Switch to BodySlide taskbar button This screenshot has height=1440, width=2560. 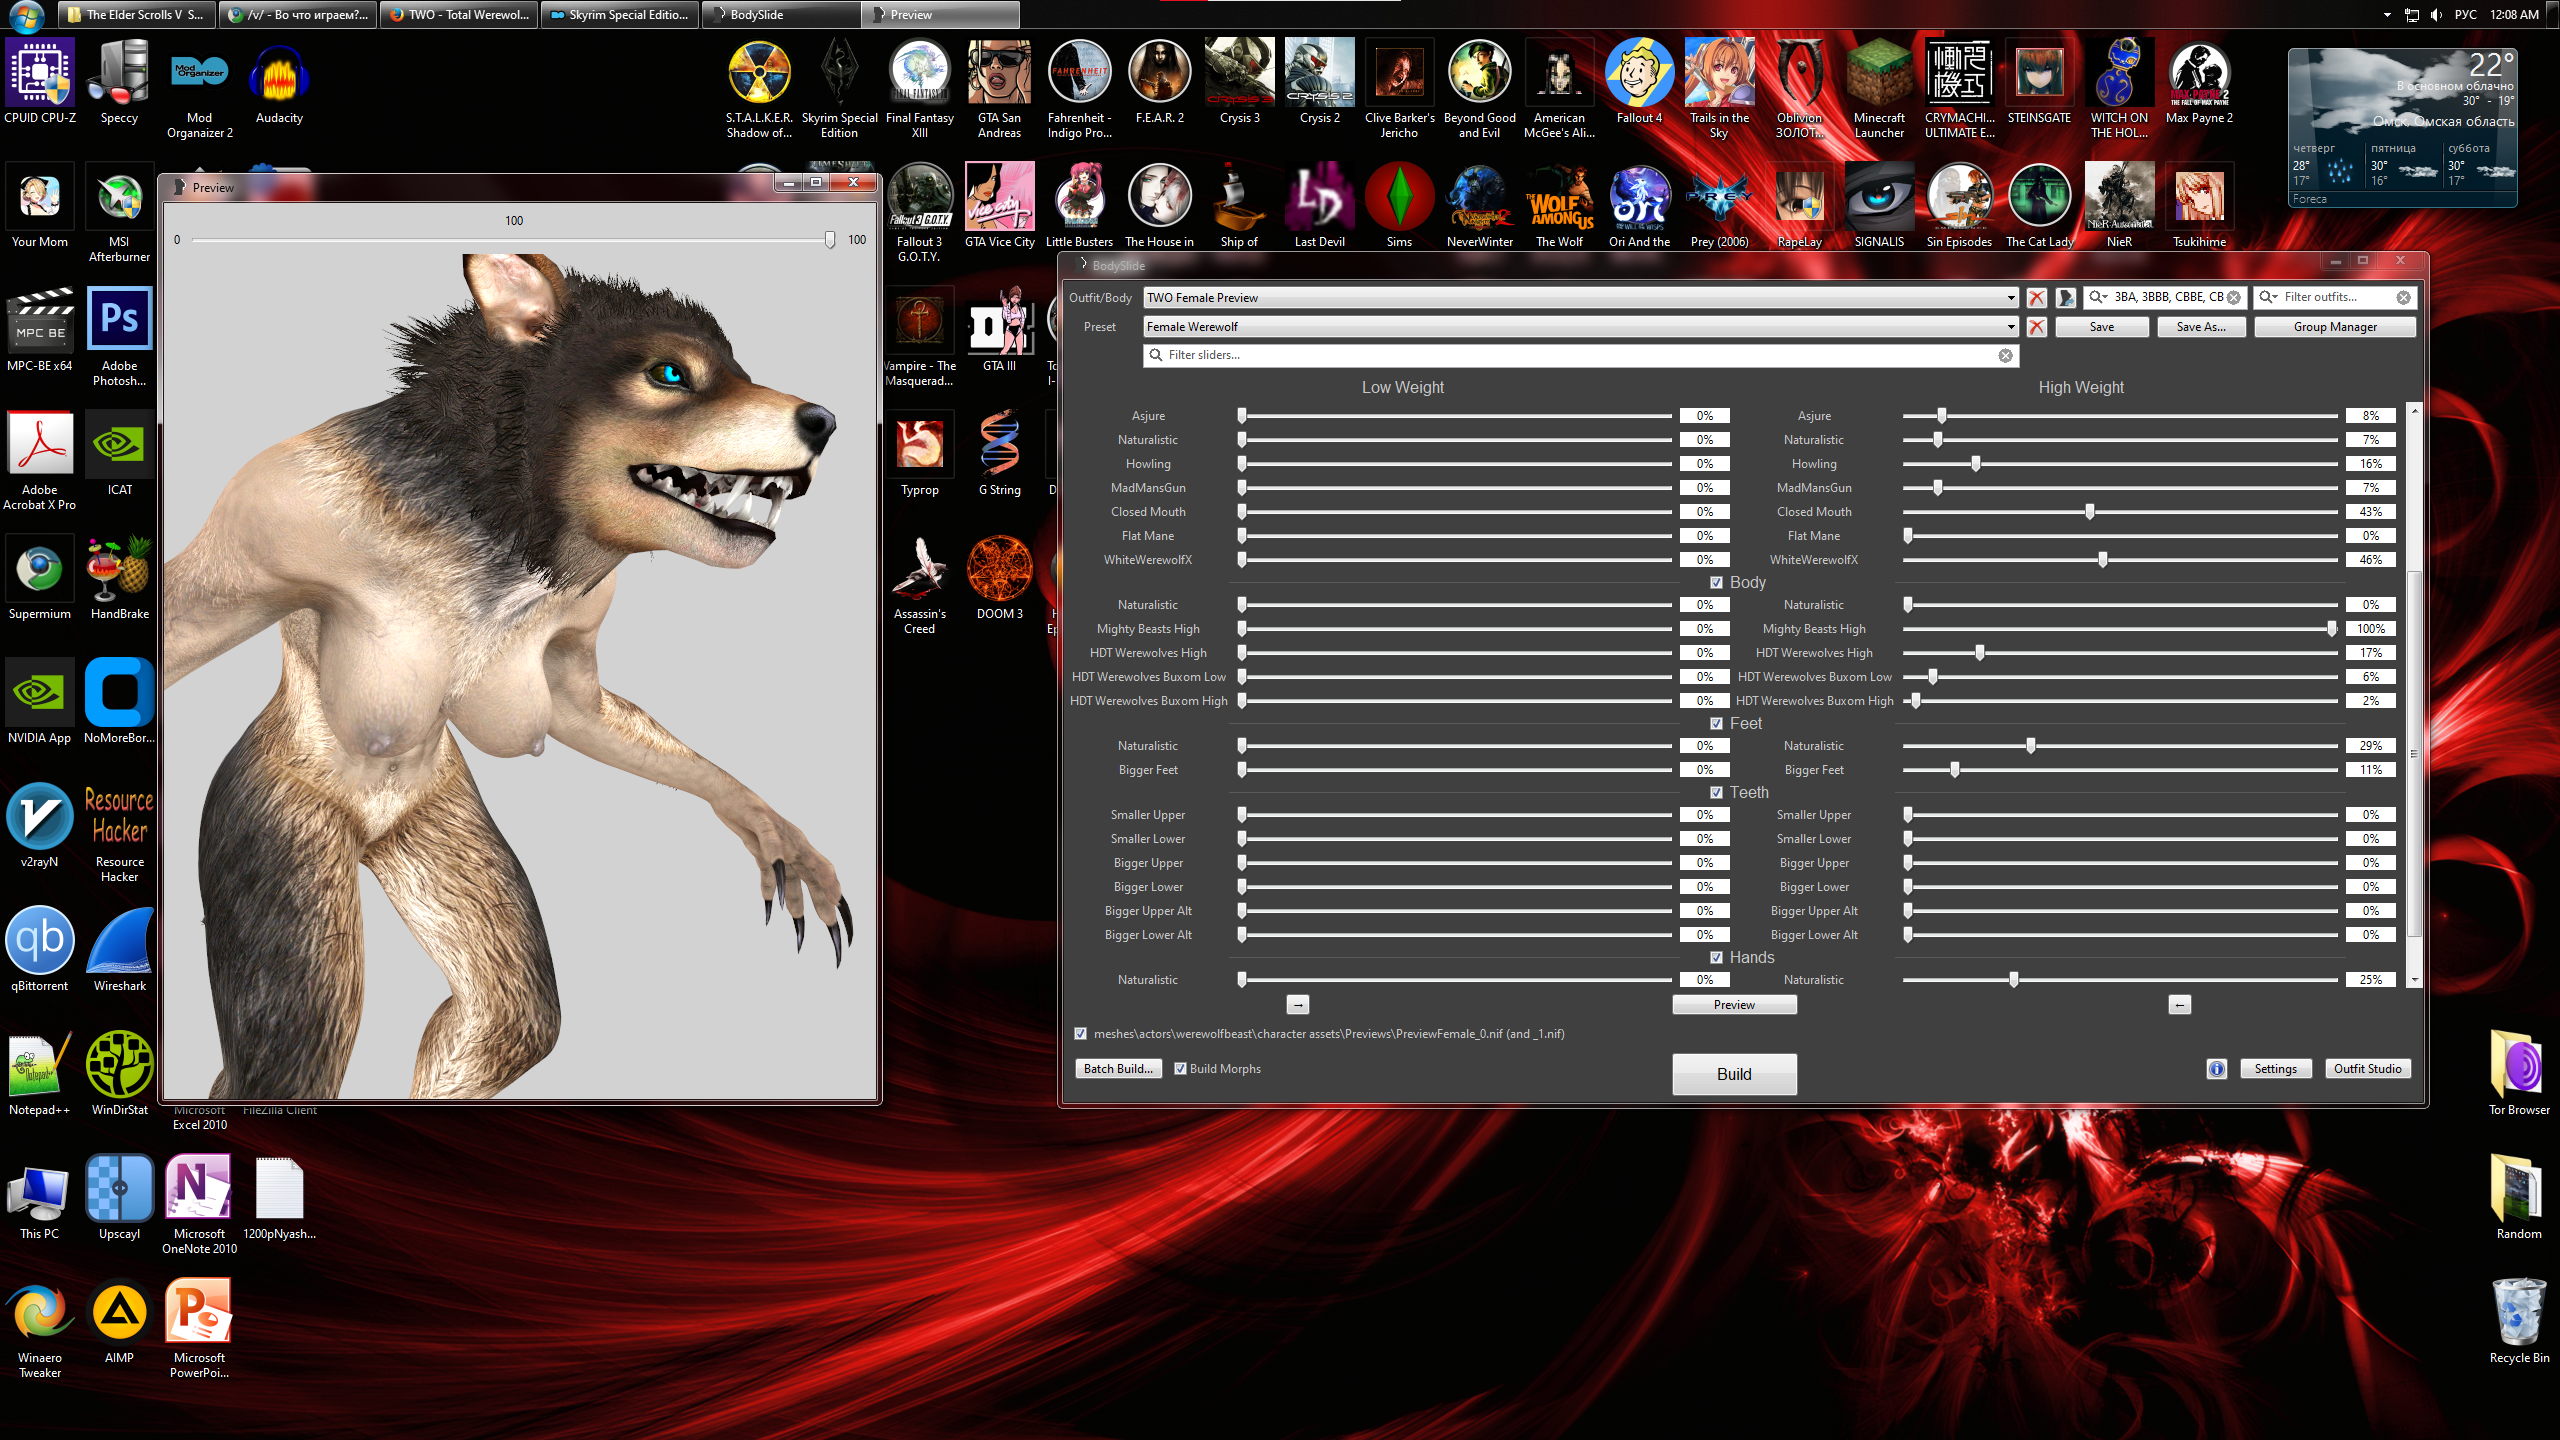click(x=780, y=15)
